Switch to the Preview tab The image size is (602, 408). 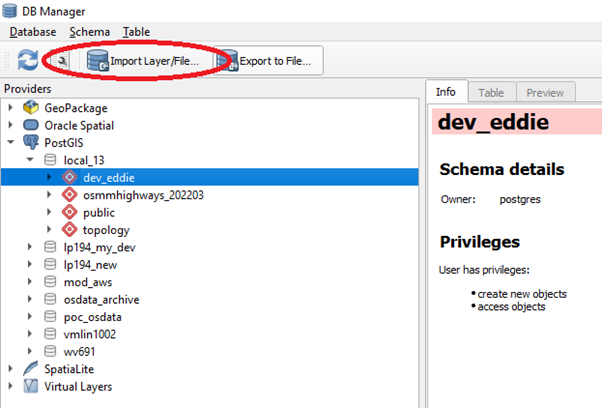pyautogui.click(x=545, y=92)
